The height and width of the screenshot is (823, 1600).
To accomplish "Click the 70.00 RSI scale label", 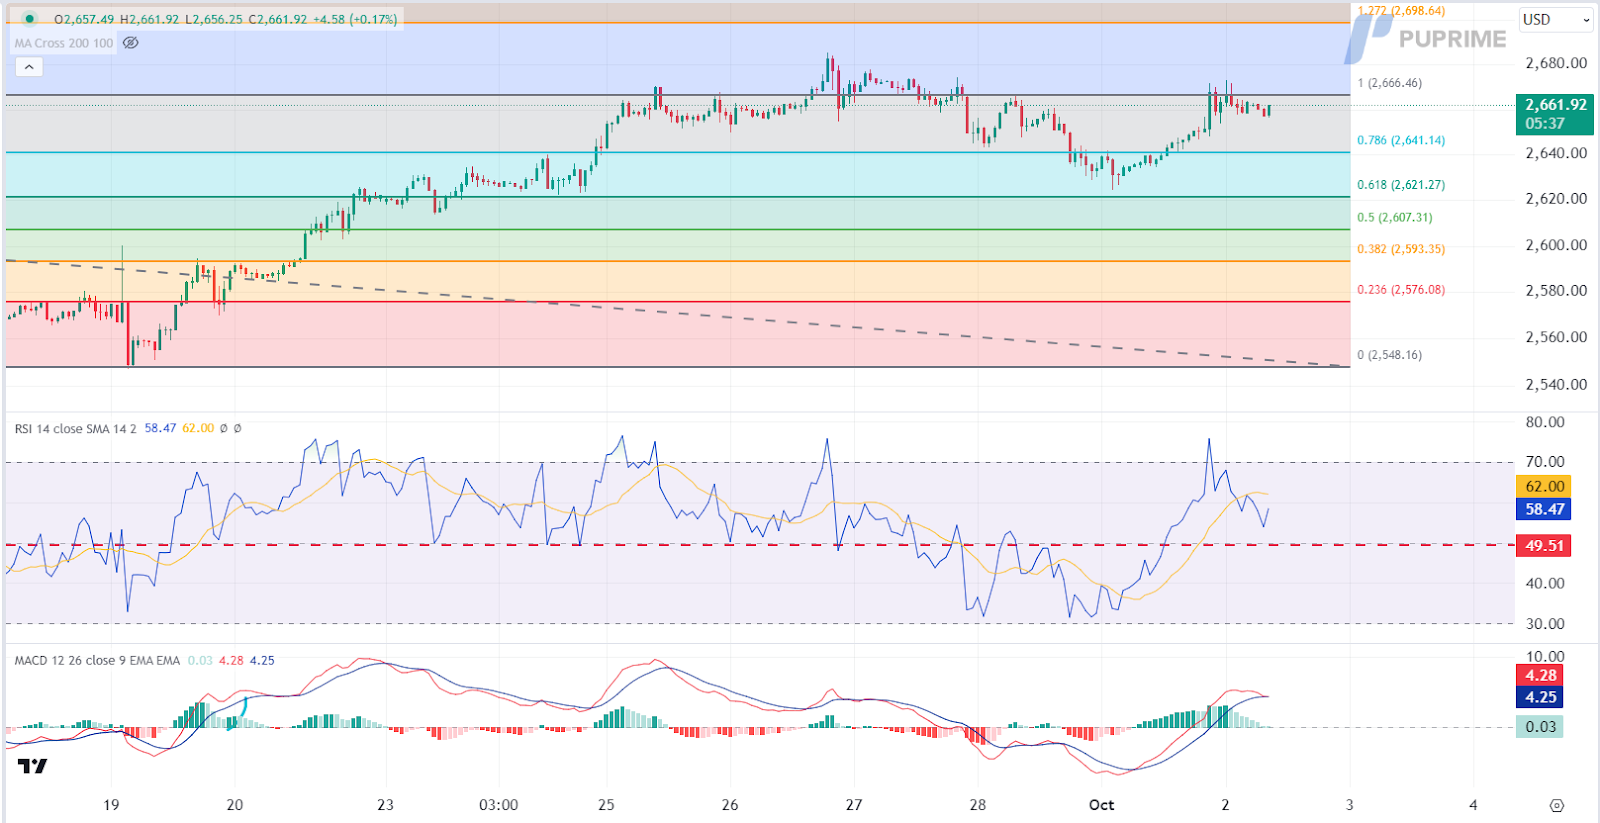I will (x=1545, y=462).
